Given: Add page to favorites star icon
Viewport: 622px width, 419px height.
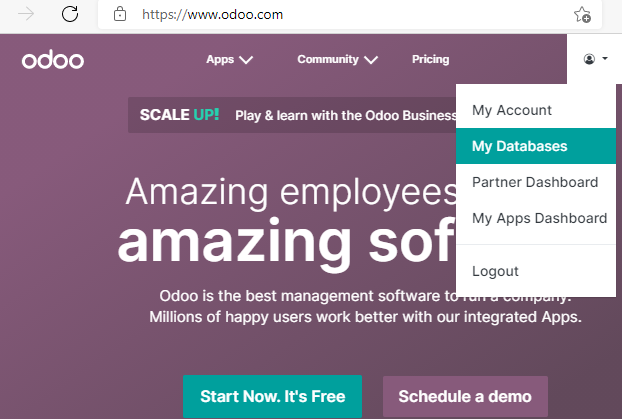Looking at the screenshot, I should 582,15.
